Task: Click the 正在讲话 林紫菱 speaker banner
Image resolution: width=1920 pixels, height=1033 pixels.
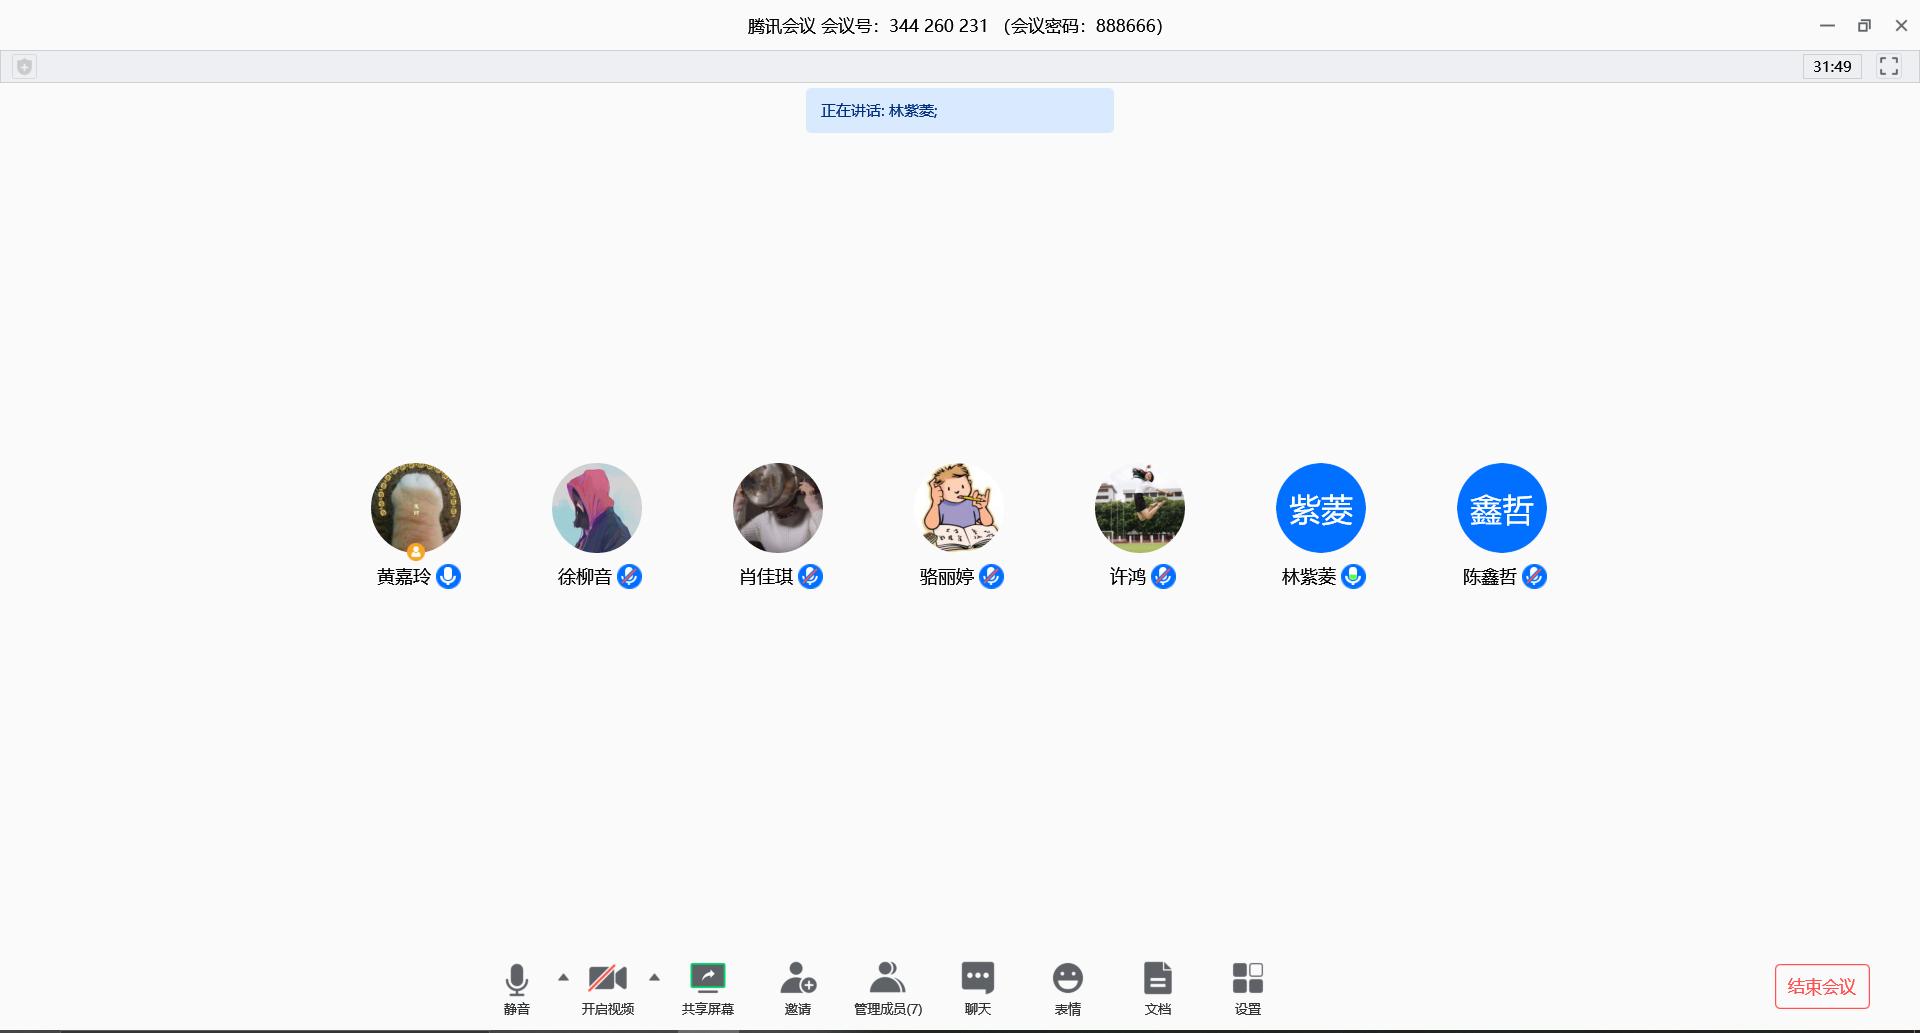Action: 959,111
